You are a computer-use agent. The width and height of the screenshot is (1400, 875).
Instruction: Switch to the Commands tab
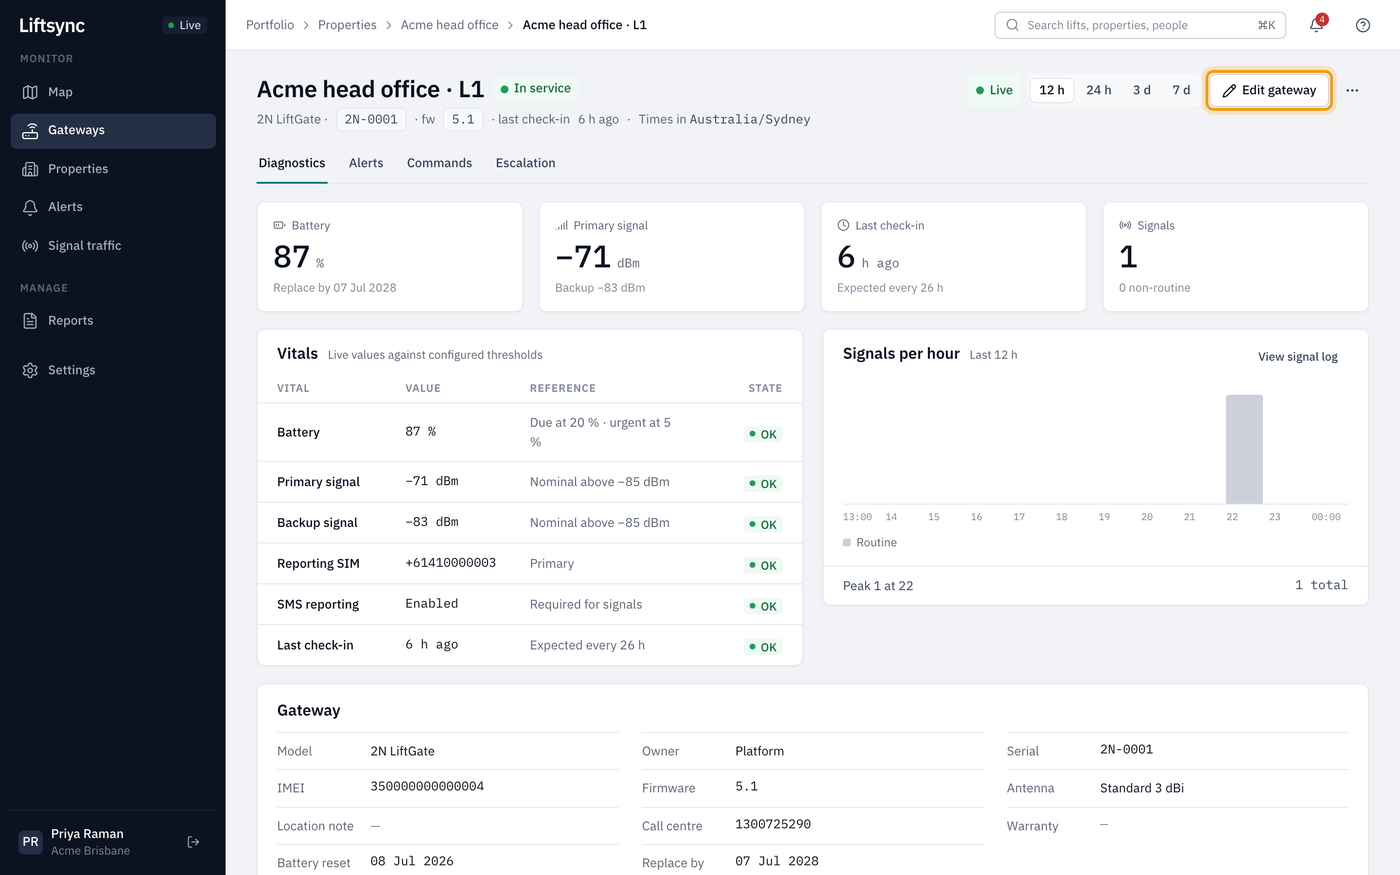[x=439, y=164]
